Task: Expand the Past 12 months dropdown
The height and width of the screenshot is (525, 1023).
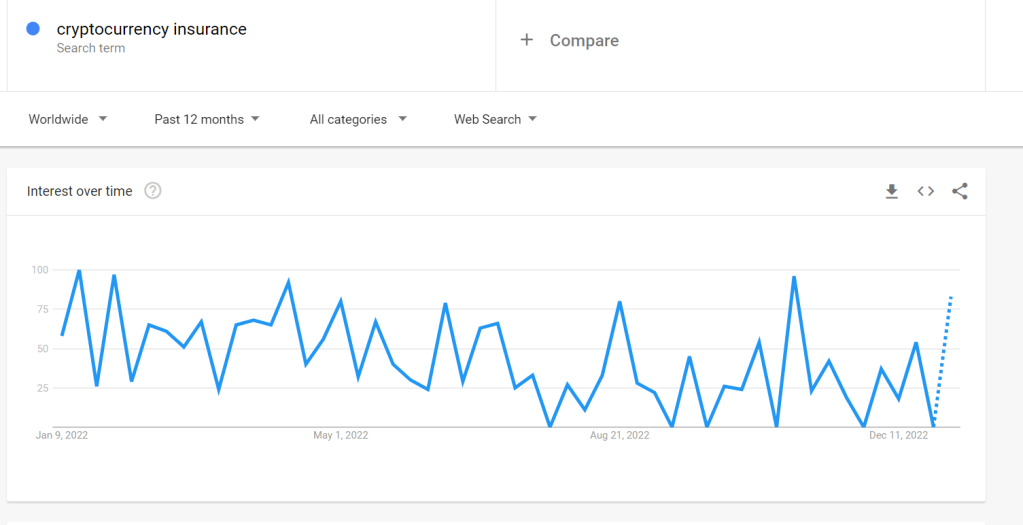Action: pyautogui.click(x=207, y=119)
